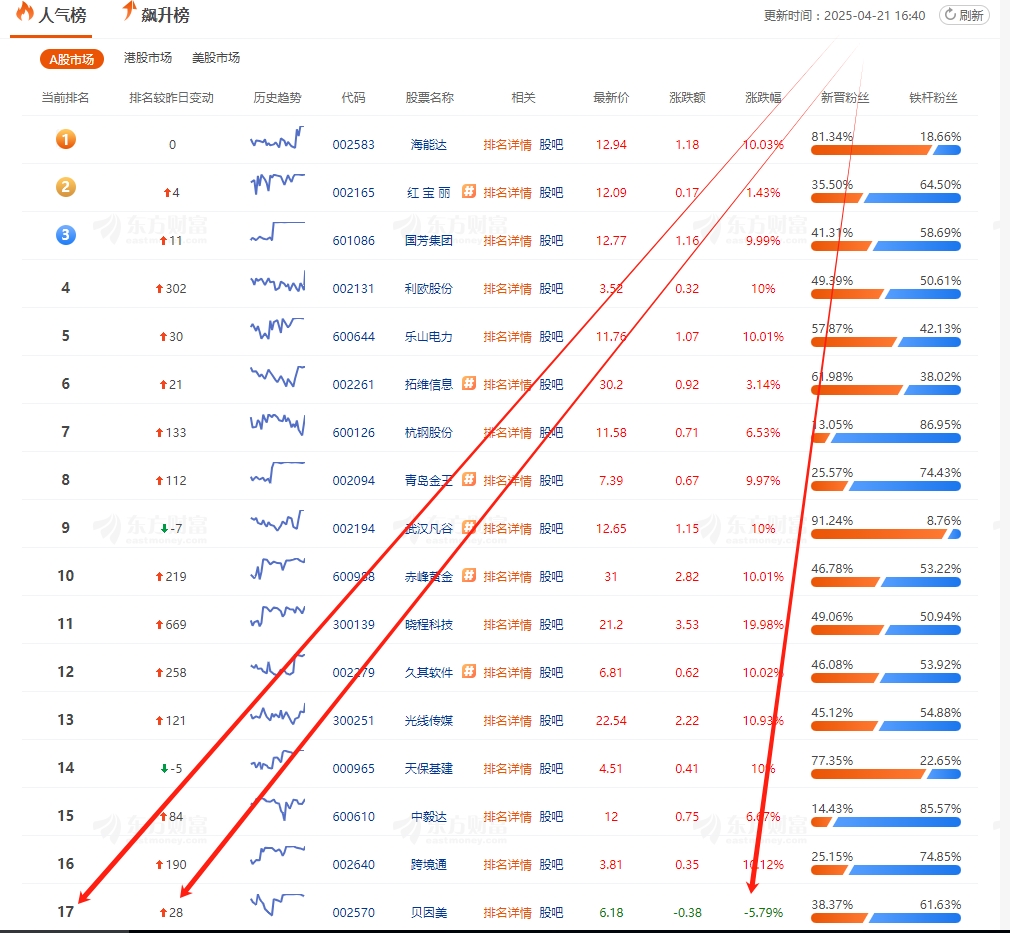Click the orange tag icon beside 武汉凡谷
1010x933 pixels.
tap(469, 527)
